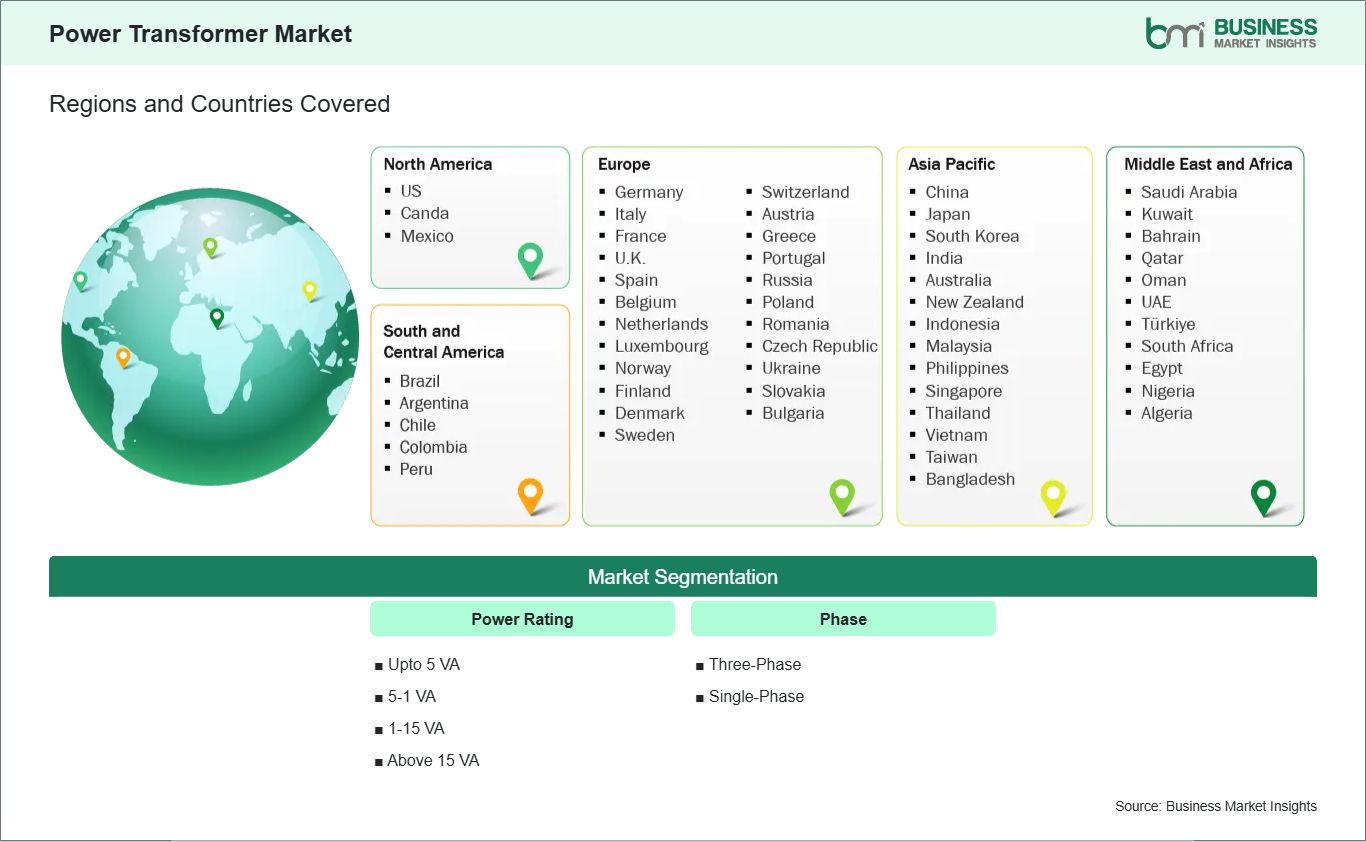Click the dark green Middle East and Africa pin
This screenshot has height=842, width=1366.
tap(1264, 494)
